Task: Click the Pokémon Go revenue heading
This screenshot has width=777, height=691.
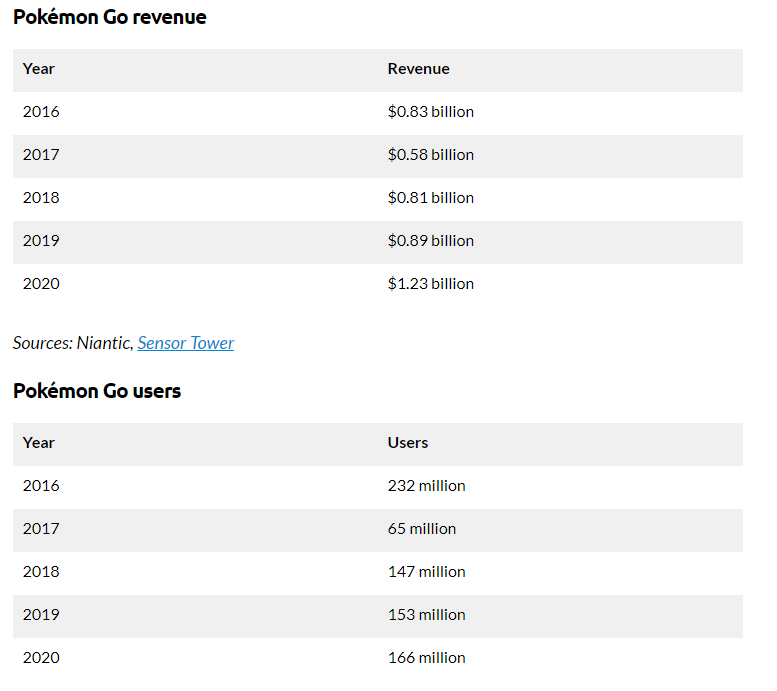Action: [110, 17]
